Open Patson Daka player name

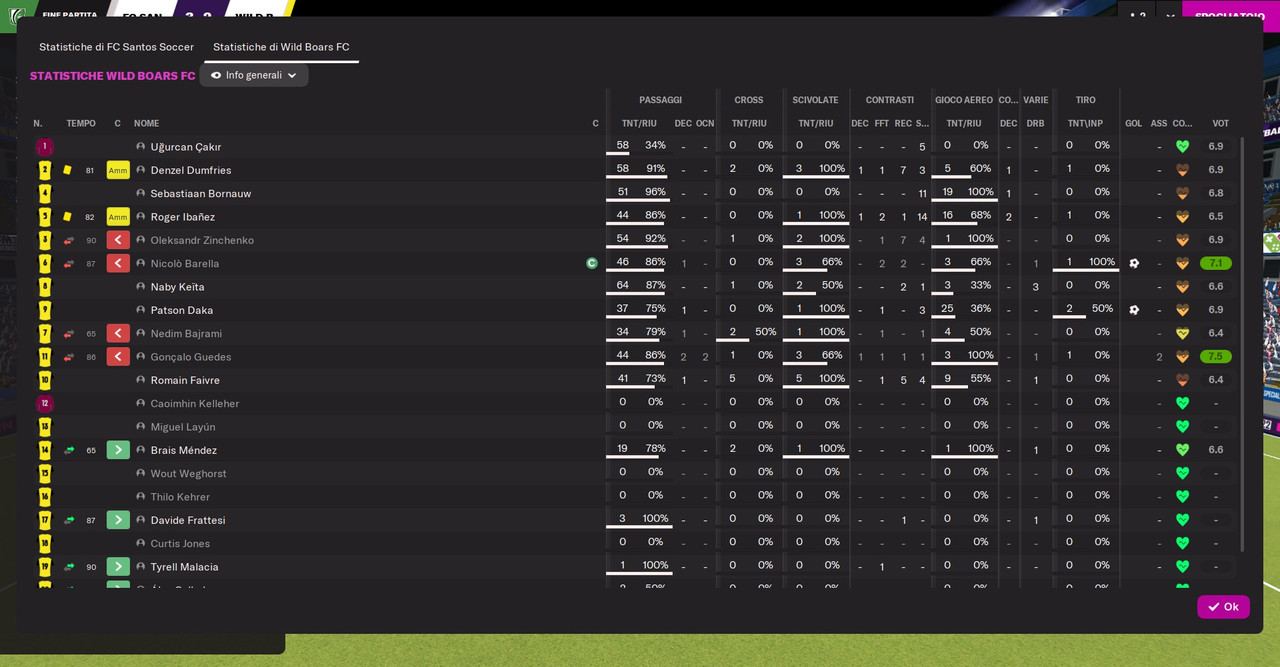pos(182,310)
